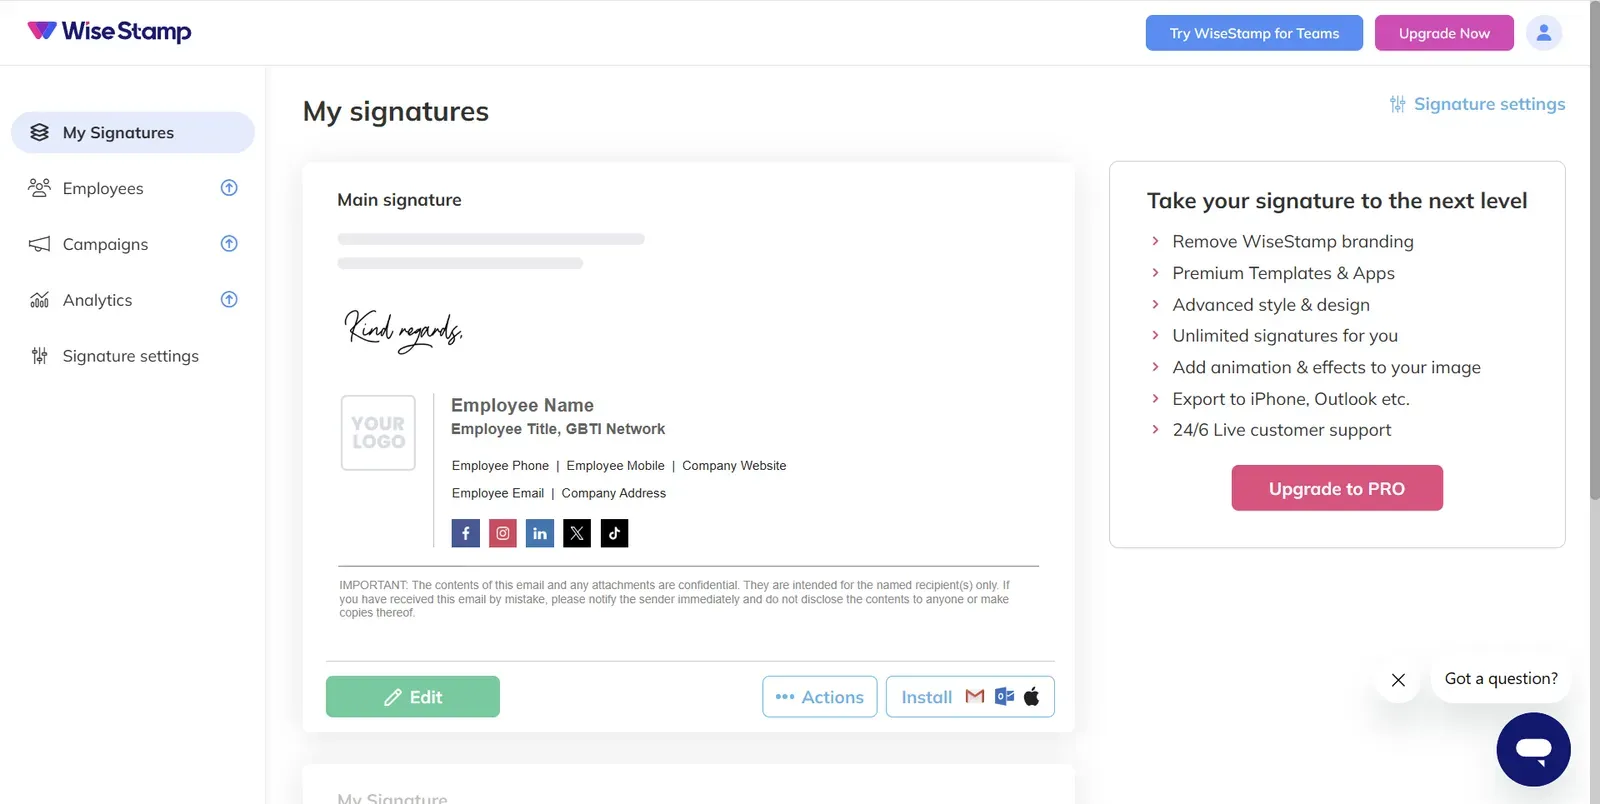Close the Got a question prompt
Screen dimensions: 1600x804
1398,680
